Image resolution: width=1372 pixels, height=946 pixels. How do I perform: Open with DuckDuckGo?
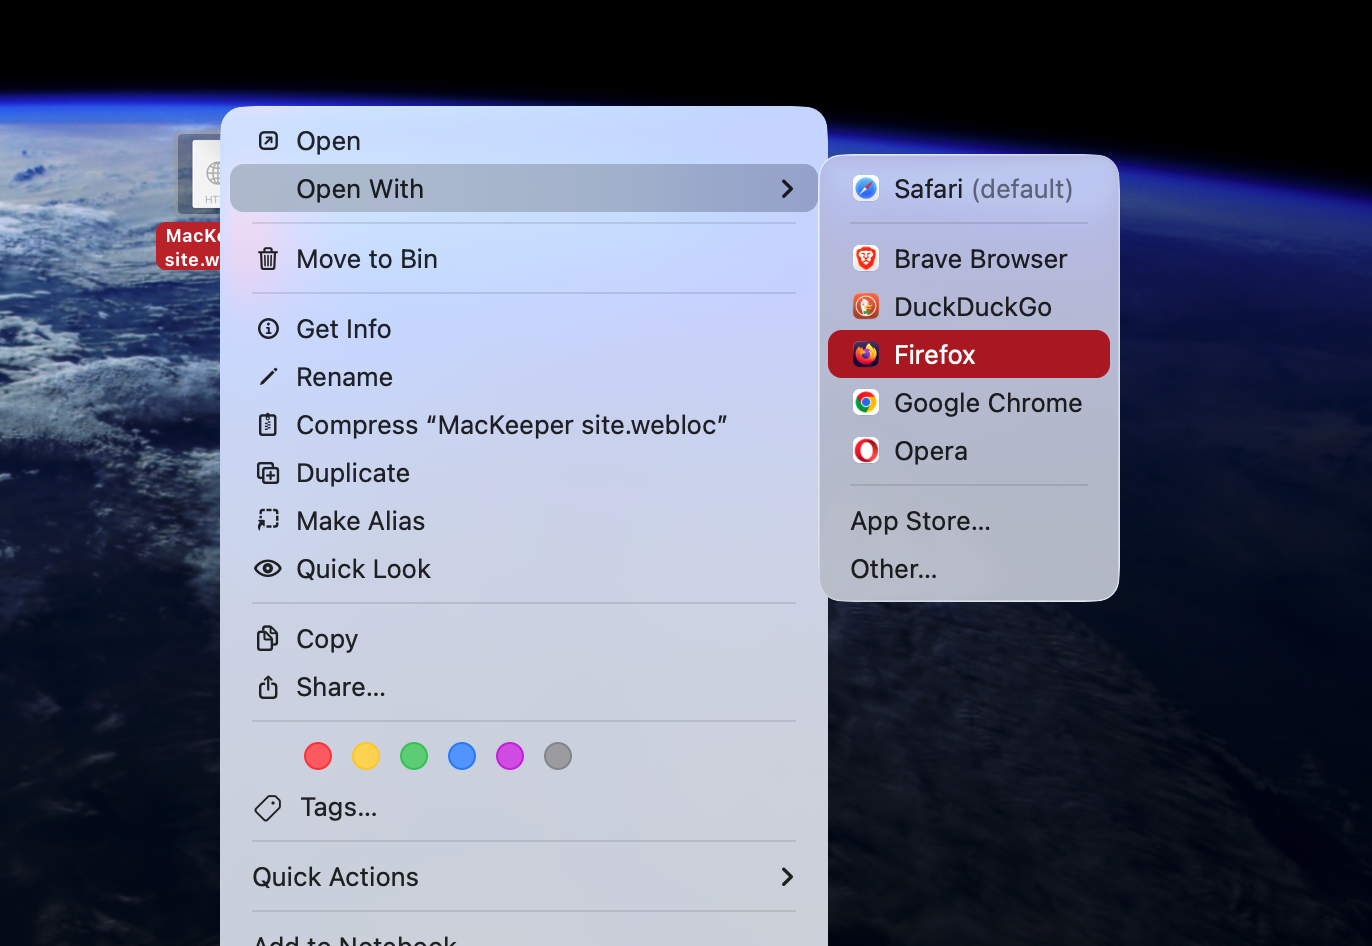tap(969, 306)
